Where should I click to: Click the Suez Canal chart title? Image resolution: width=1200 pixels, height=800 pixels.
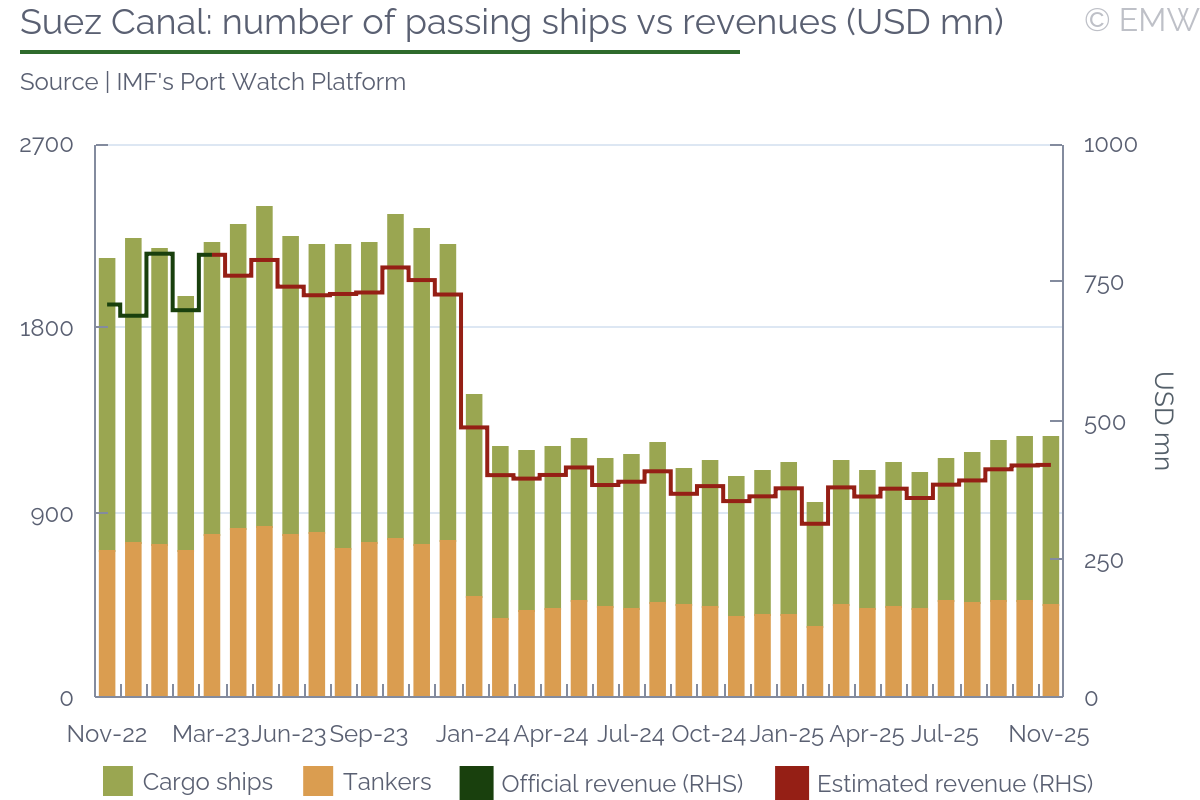point(511,22)
